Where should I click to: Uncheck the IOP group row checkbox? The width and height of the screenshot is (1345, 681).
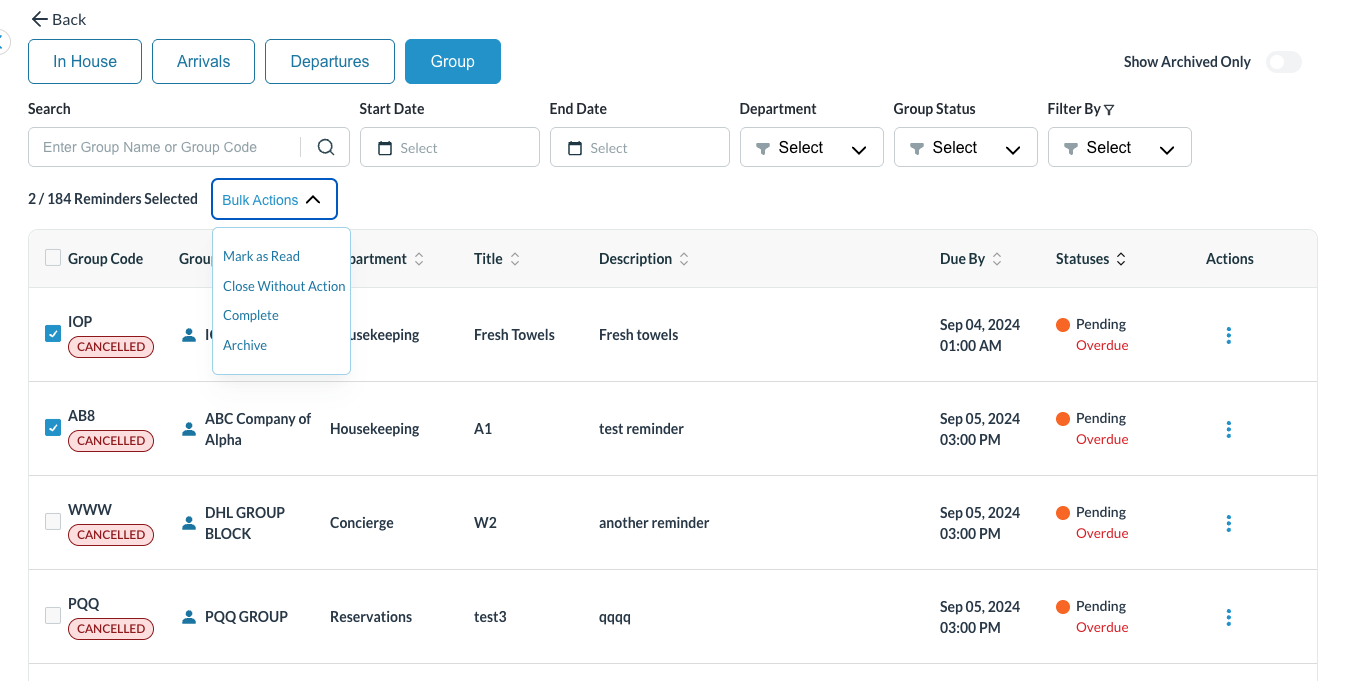point(53,334)
